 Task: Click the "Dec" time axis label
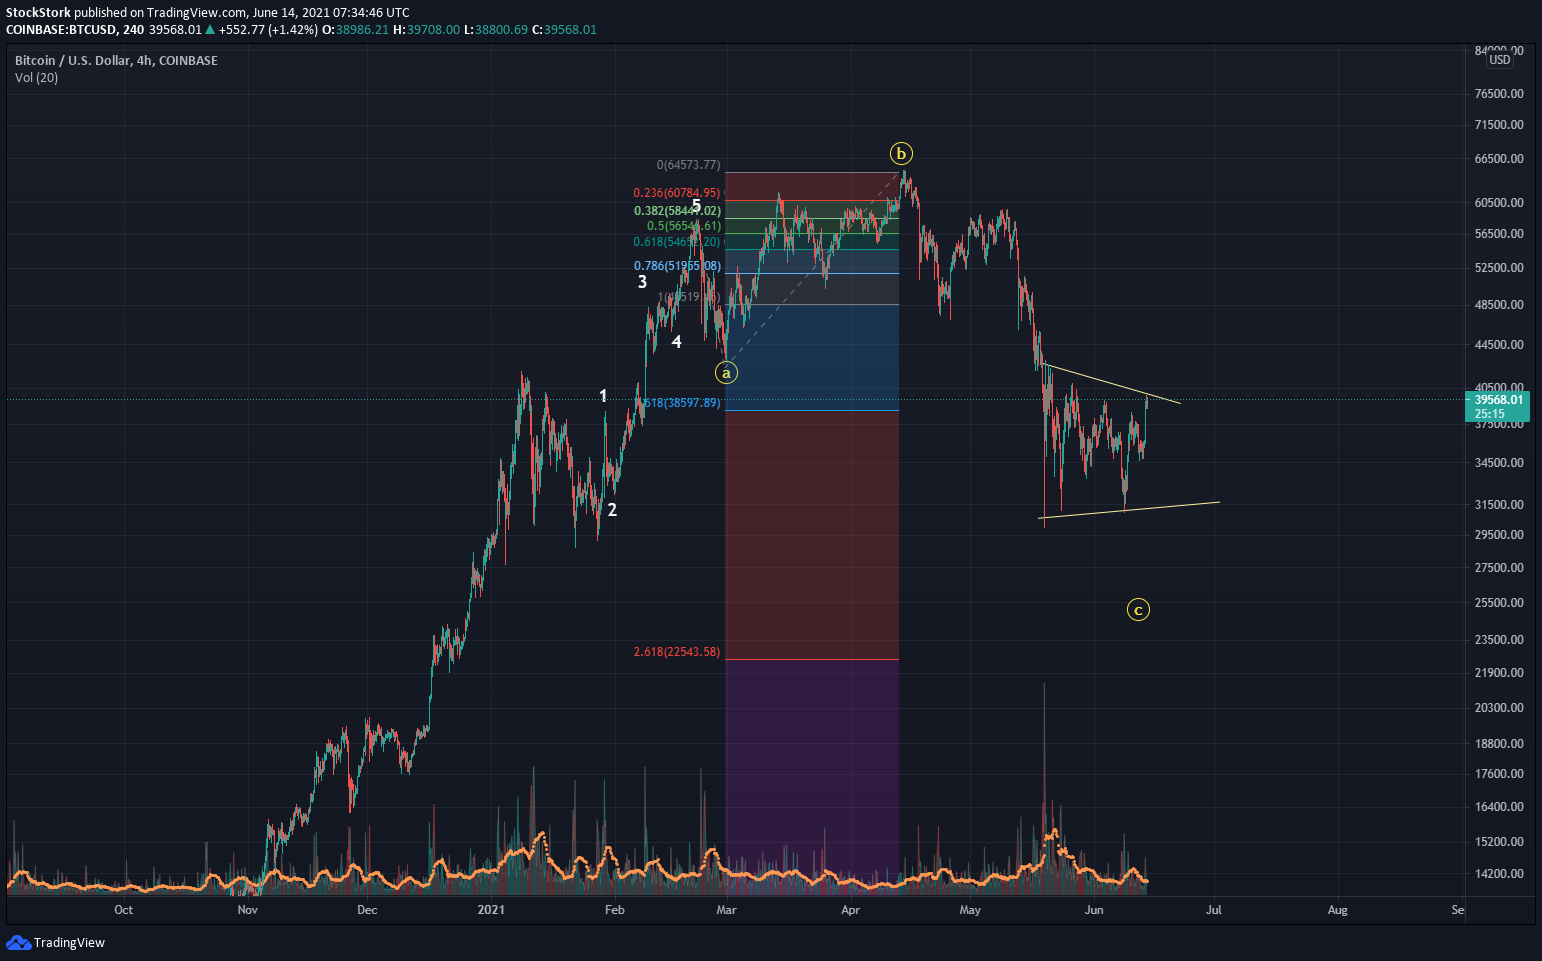(367, 910)
